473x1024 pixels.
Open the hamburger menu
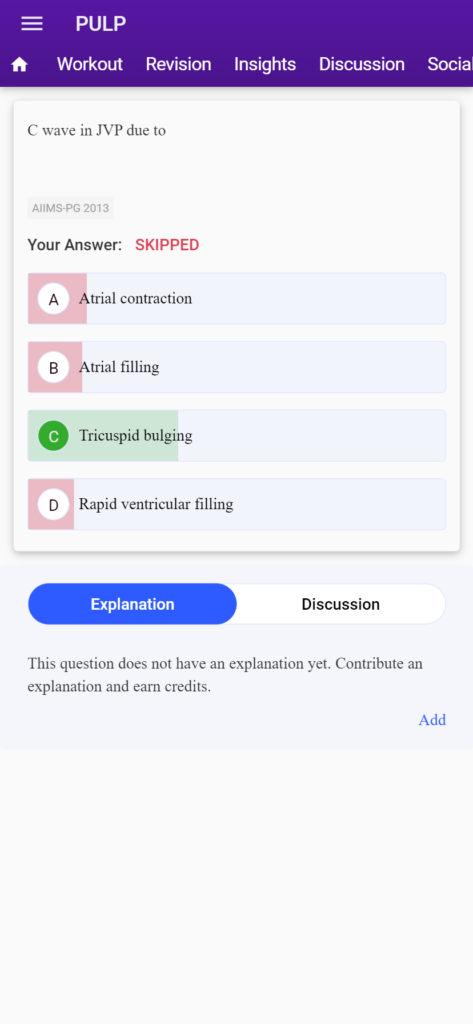[x=32, y=24]
